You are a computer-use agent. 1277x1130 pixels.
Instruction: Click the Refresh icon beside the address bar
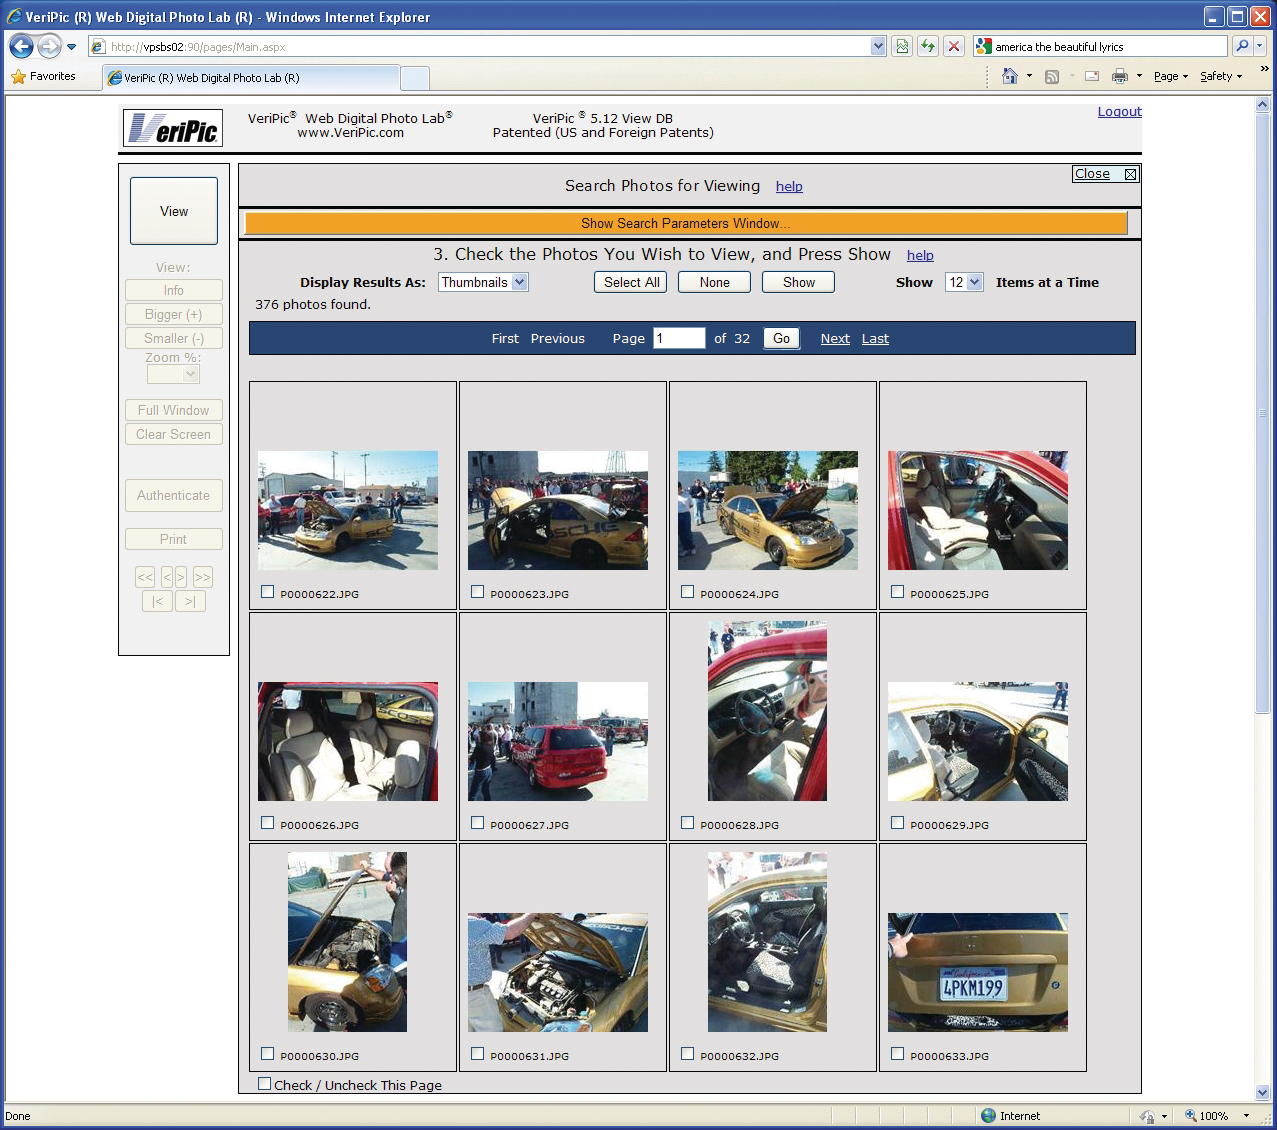pyautogui.click(x=927, y=46)
